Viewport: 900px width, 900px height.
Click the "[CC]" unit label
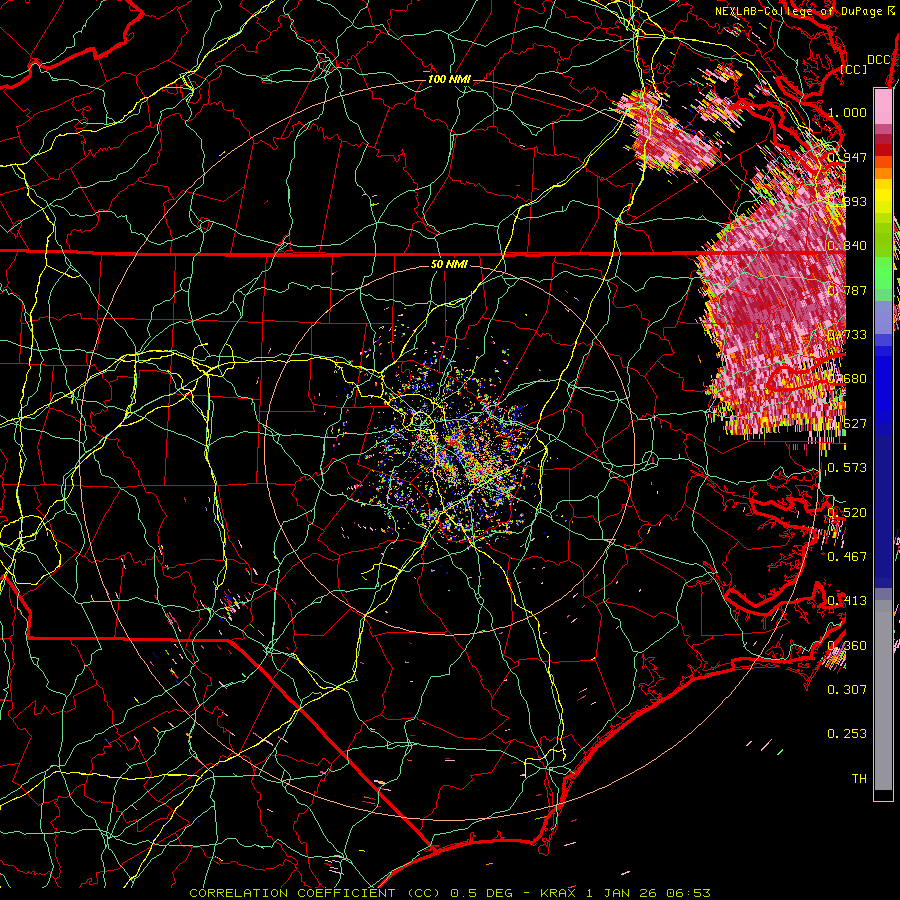click(x=854, y=69)
